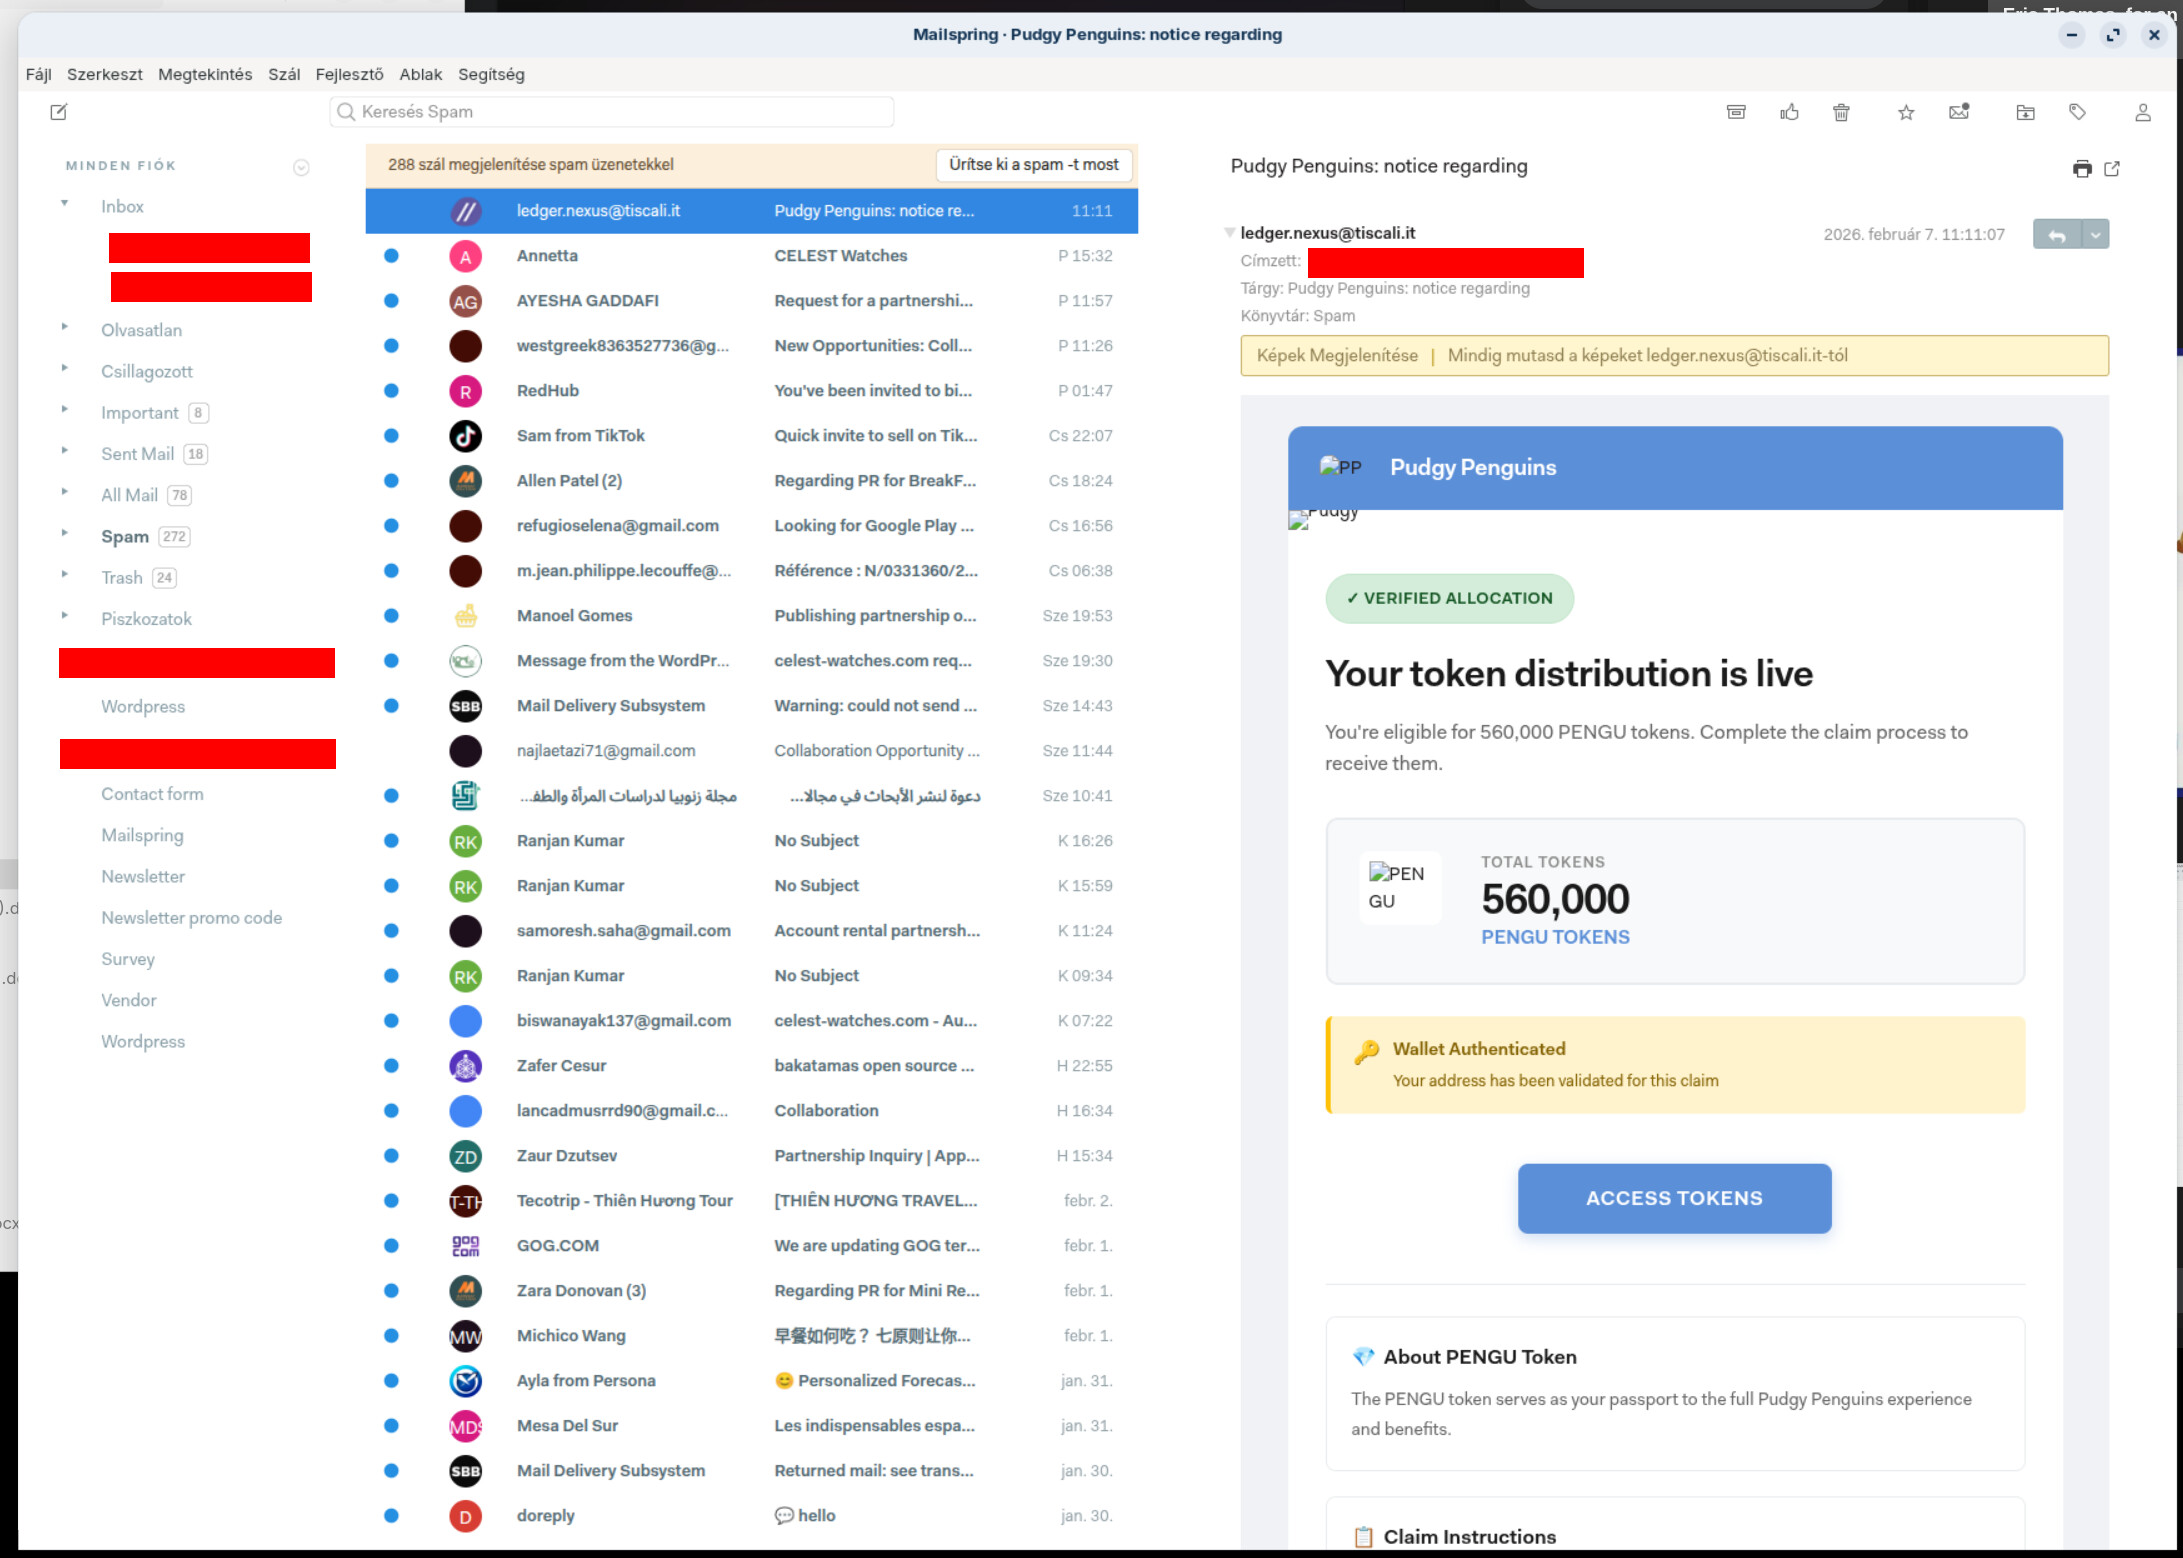Click the tag label icon in the toolbar

point(2077,112)
